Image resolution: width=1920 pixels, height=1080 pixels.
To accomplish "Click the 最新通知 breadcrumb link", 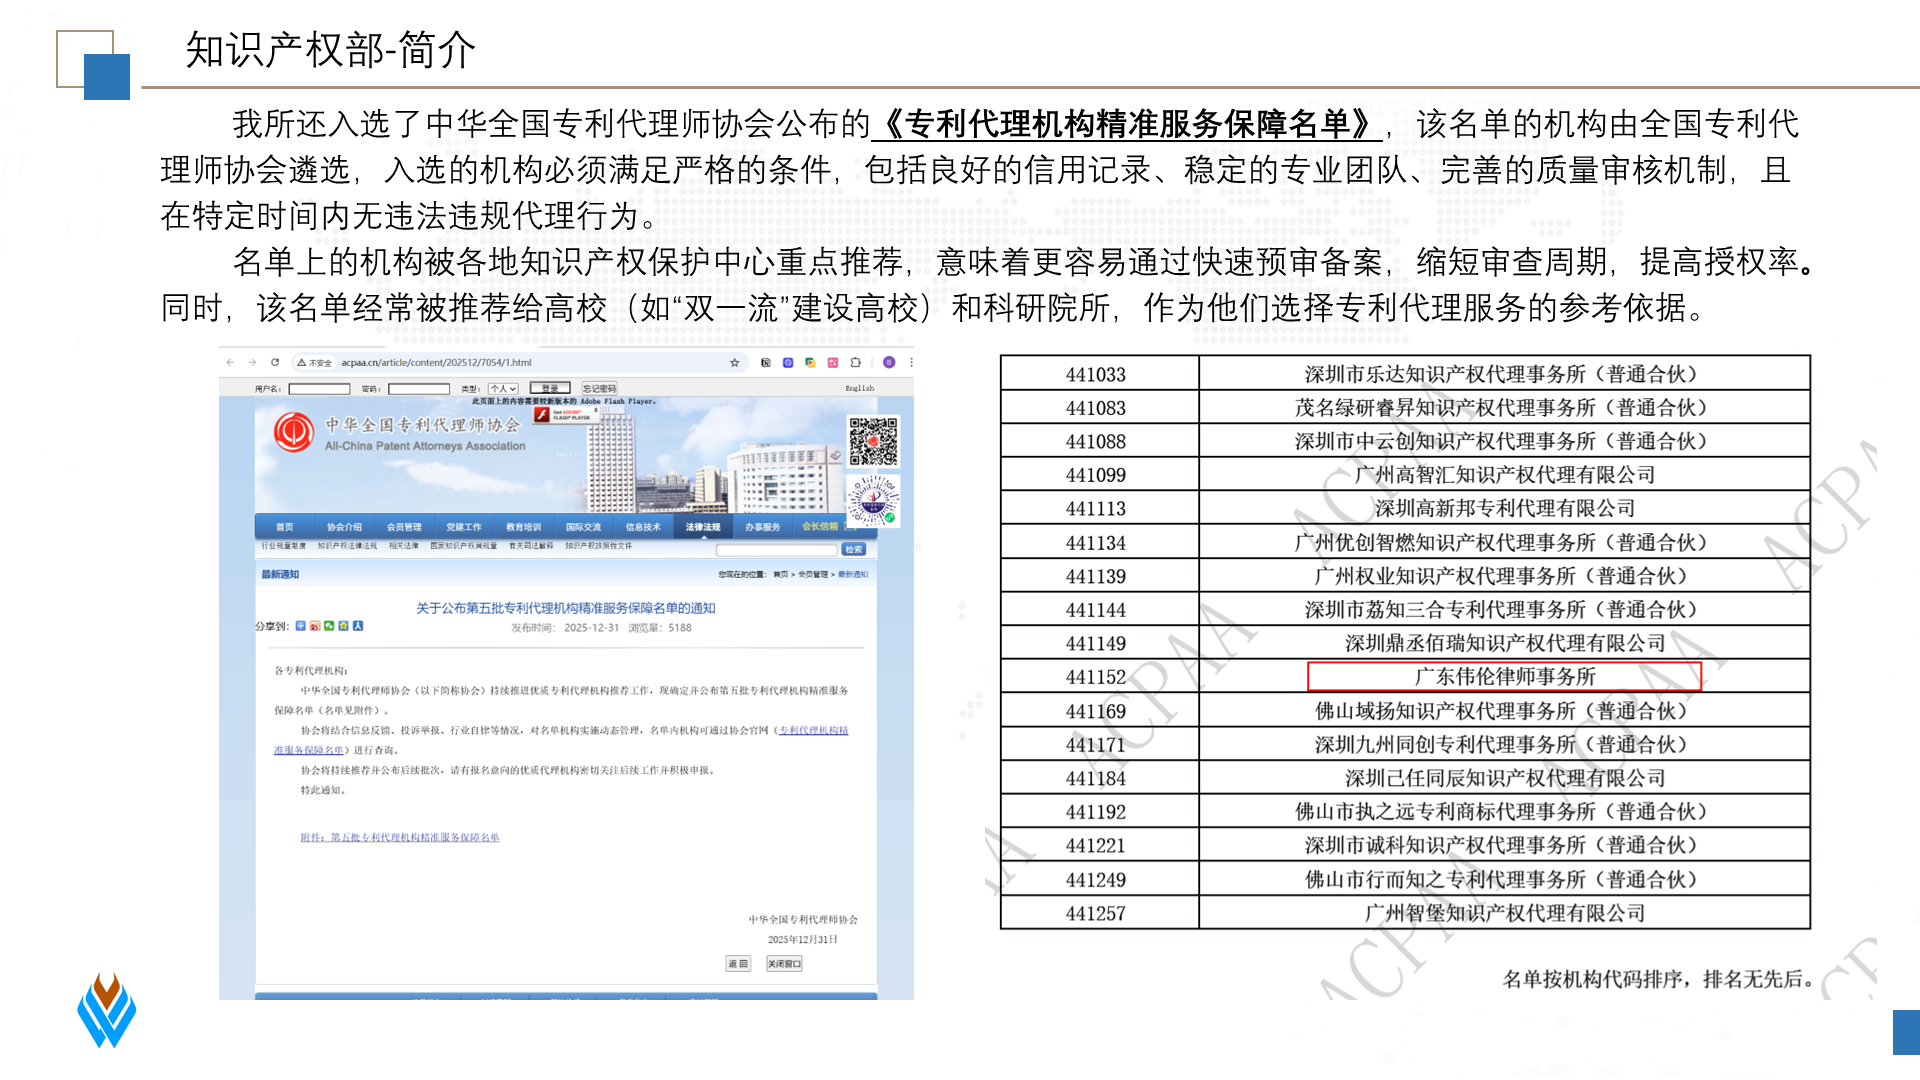I will click(x=853, y=575).
